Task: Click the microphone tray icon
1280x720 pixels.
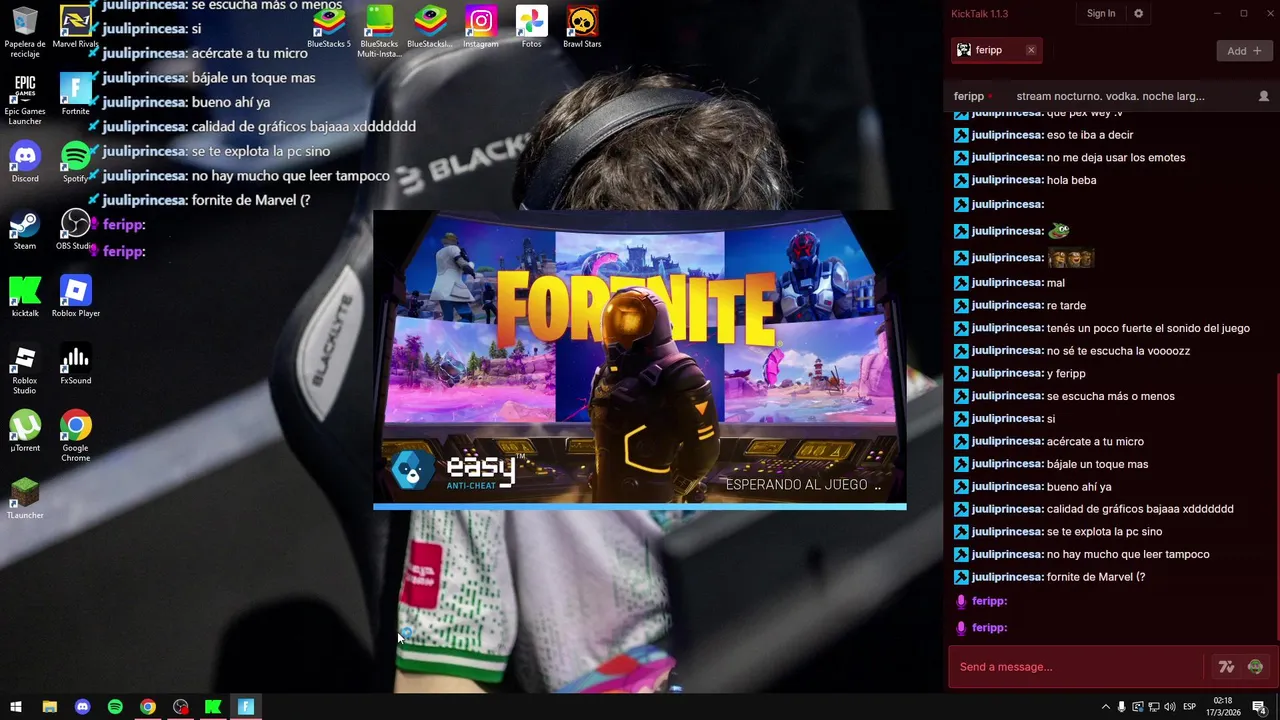Action: click(1121, 707)
